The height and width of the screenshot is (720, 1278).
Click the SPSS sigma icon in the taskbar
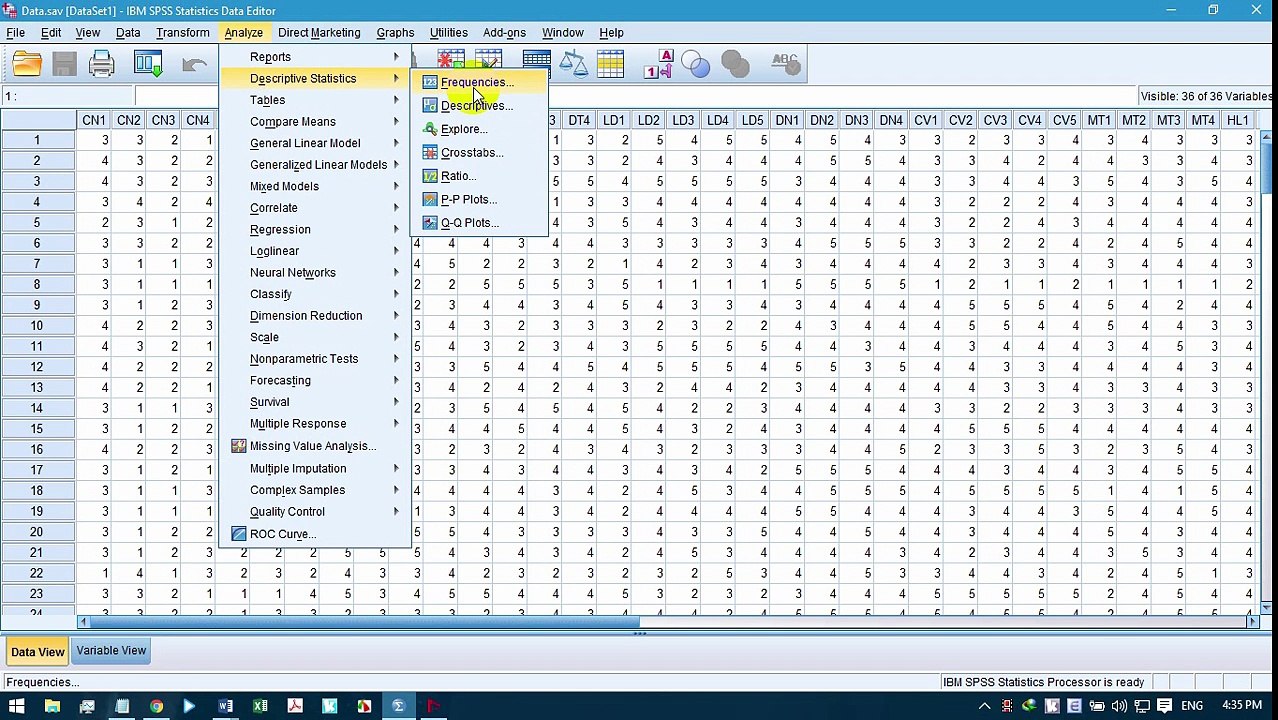pyautogui.click(x=398, y=706)
